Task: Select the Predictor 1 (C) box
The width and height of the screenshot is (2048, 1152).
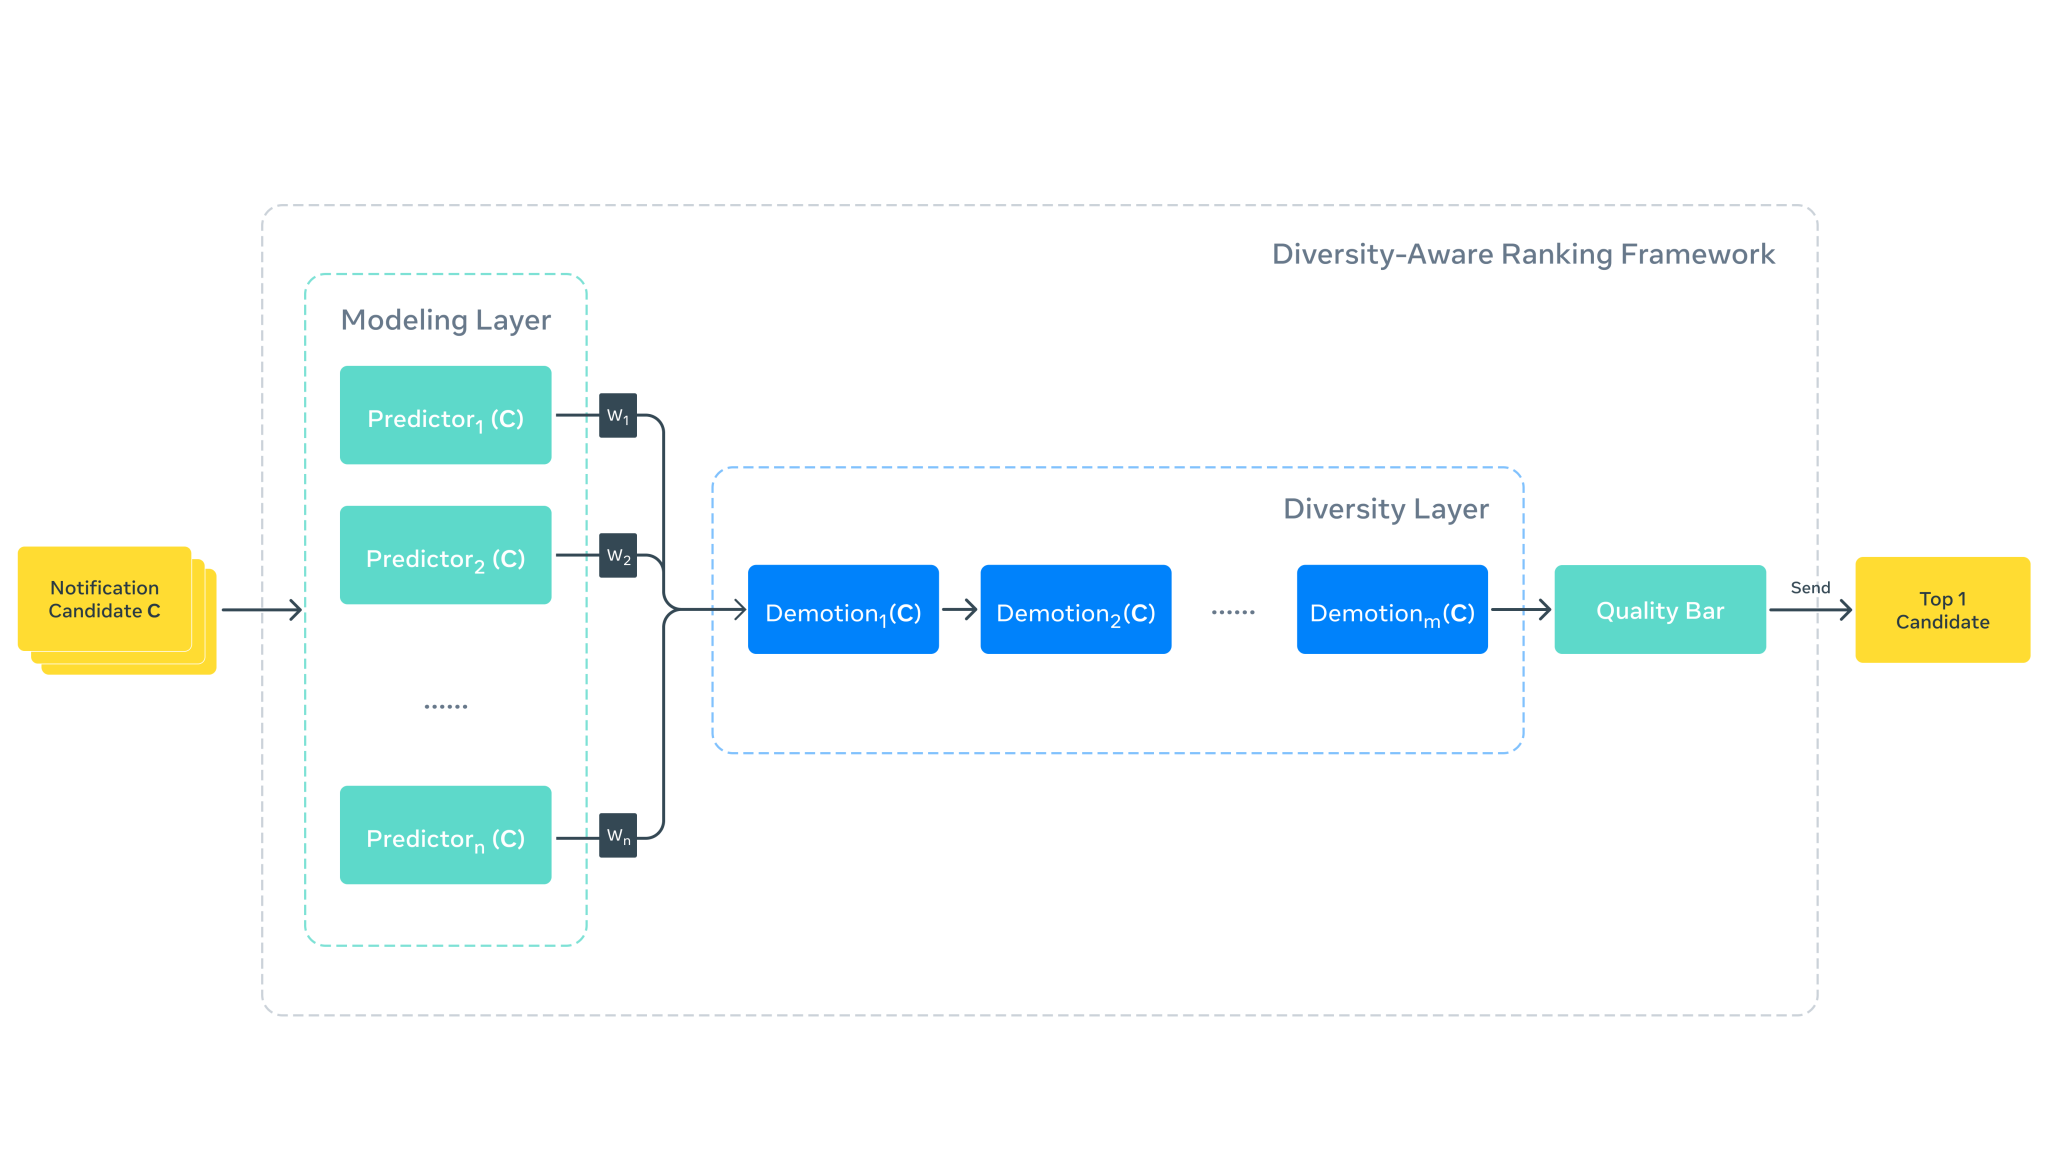Action: tap(445, 415)
